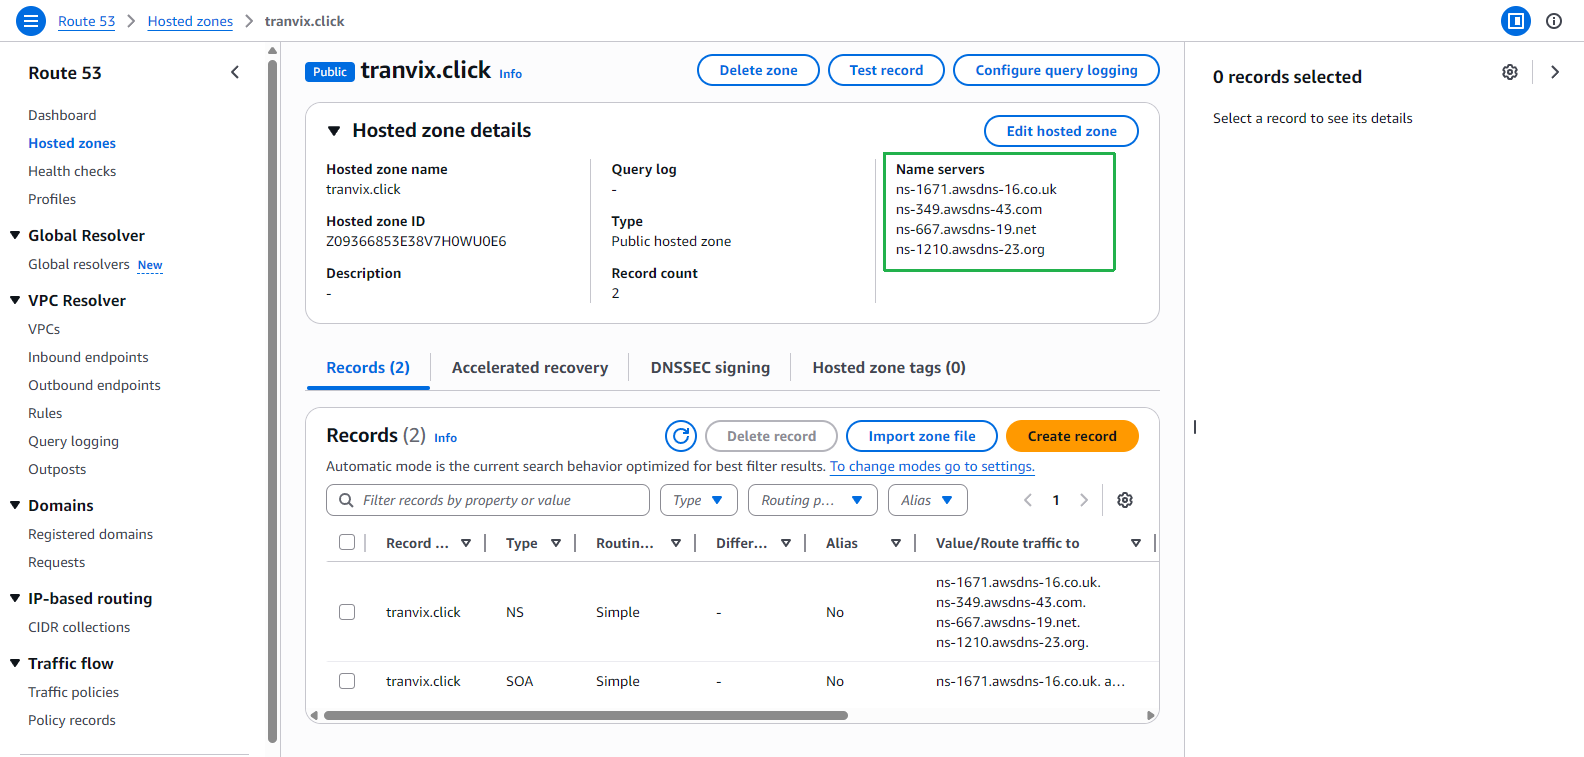Click hosted zone ID Z09366853E38V7H0WU0E6
The height and width of the screenshot is (757, 1584).
pos(416,241)
